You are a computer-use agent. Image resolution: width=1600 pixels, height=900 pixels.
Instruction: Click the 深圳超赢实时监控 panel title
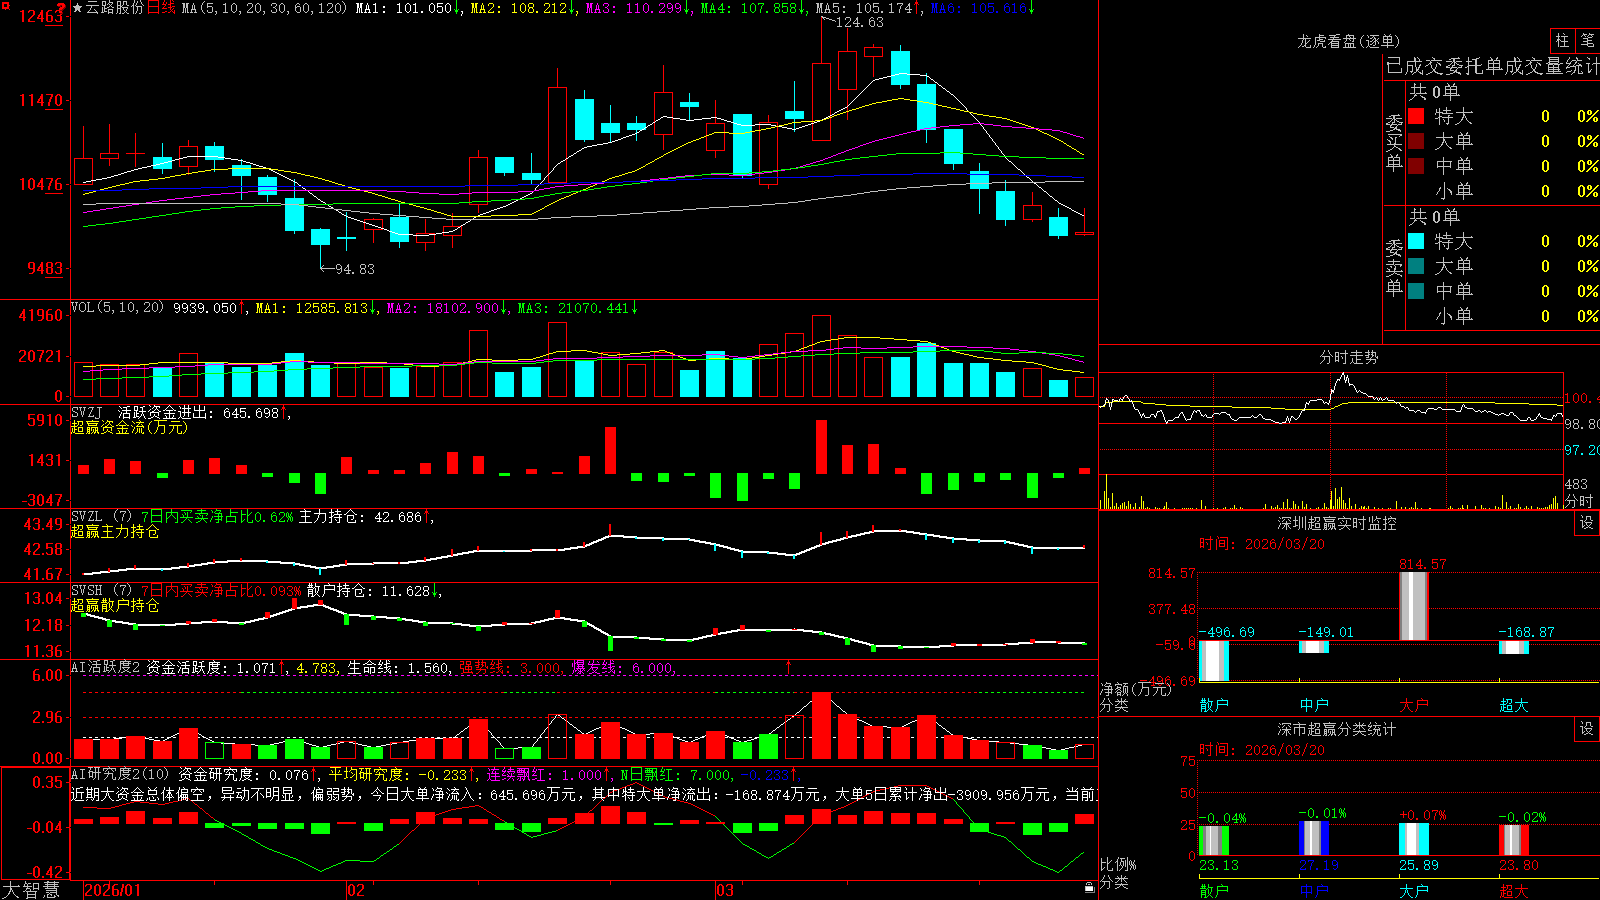[1336, 523]
